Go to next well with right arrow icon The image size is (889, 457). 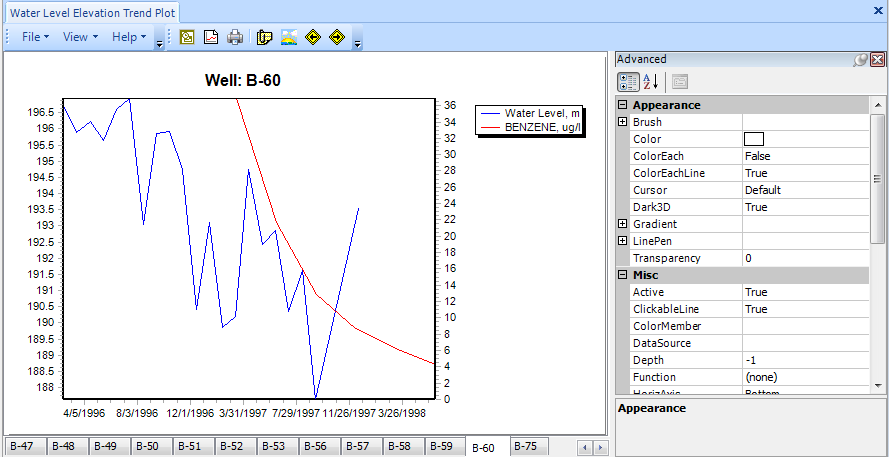point(337,37)
